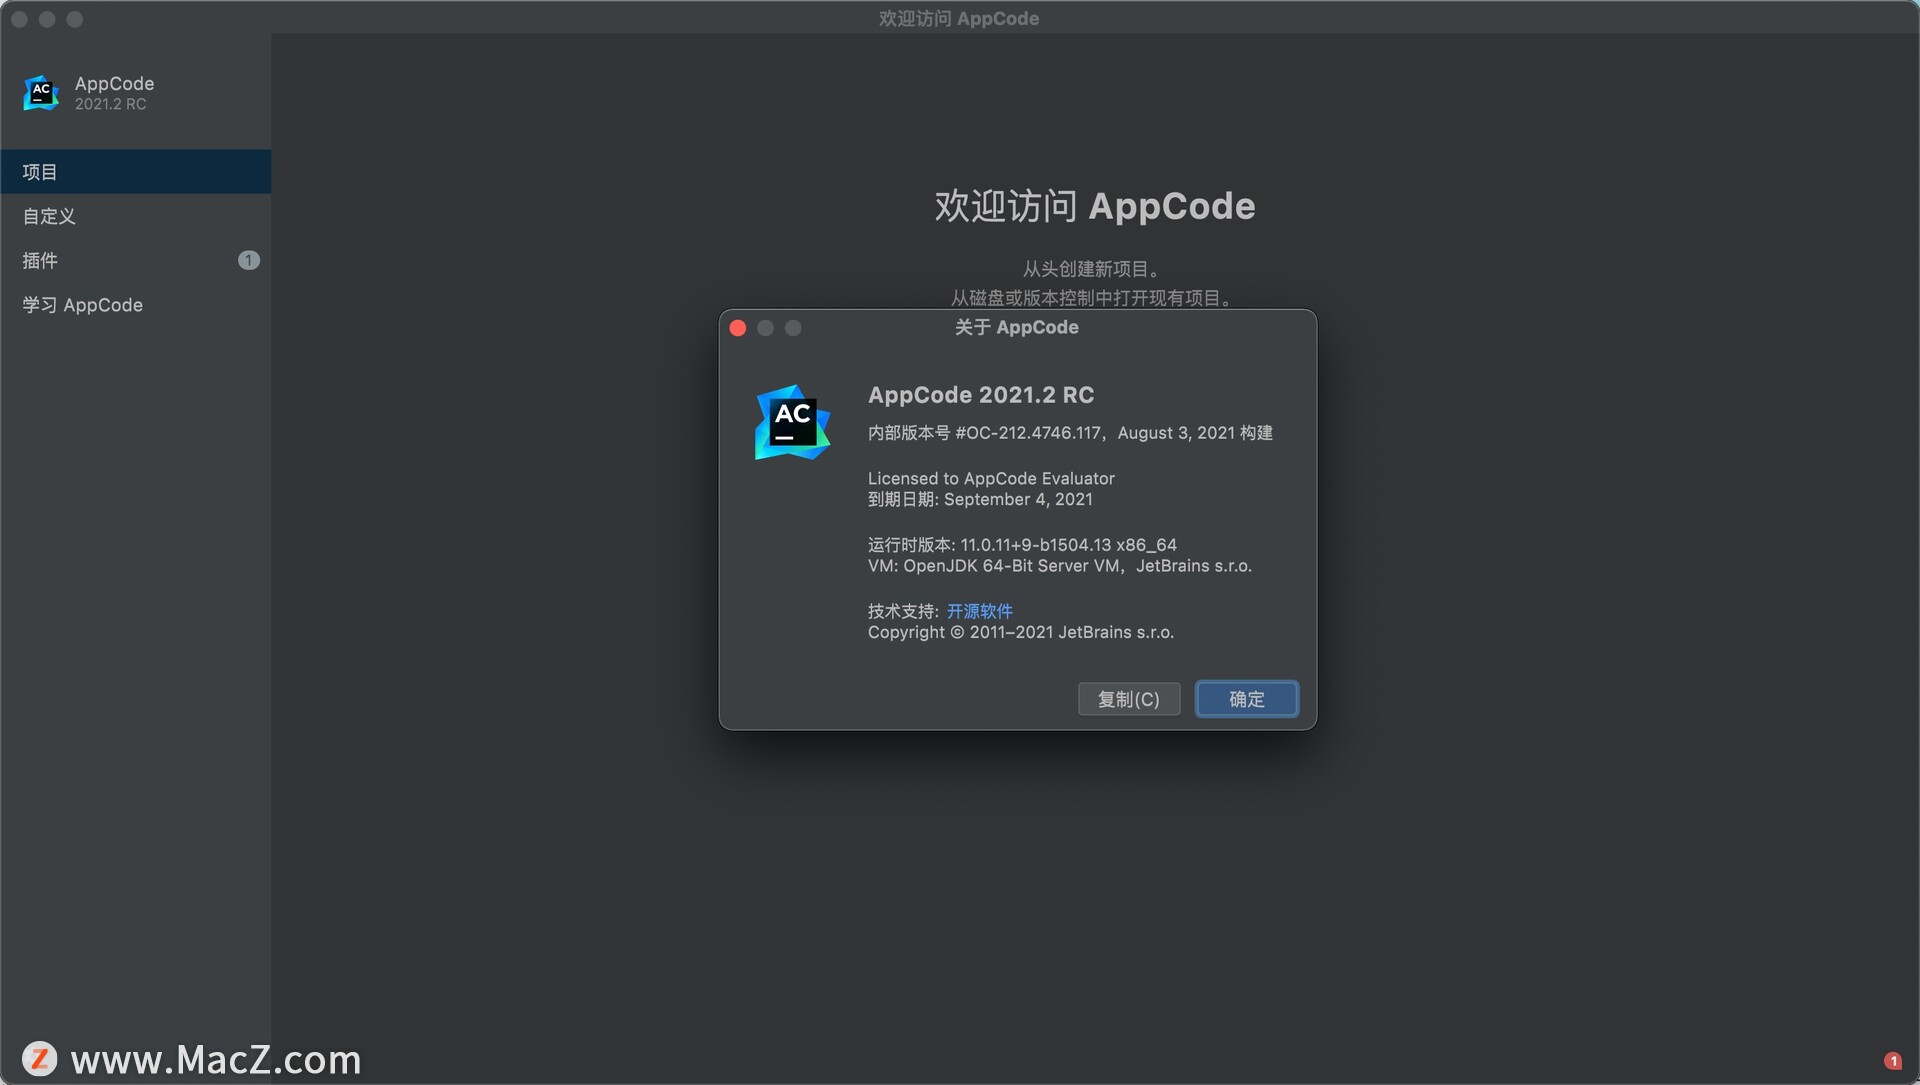Open the 自定义 sidebar tab
The width and height of the screenshot is (1920, 1085).
(x=136, y=216)
